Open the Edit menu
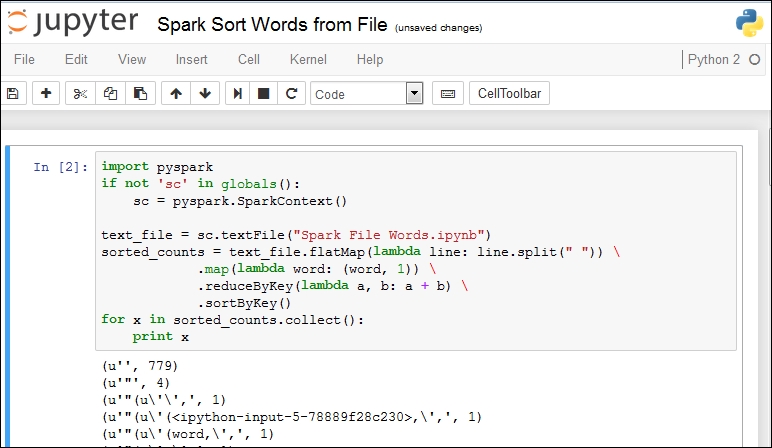Image resolution: width=772 pixels, height=448 pixels. coord(76,60)
